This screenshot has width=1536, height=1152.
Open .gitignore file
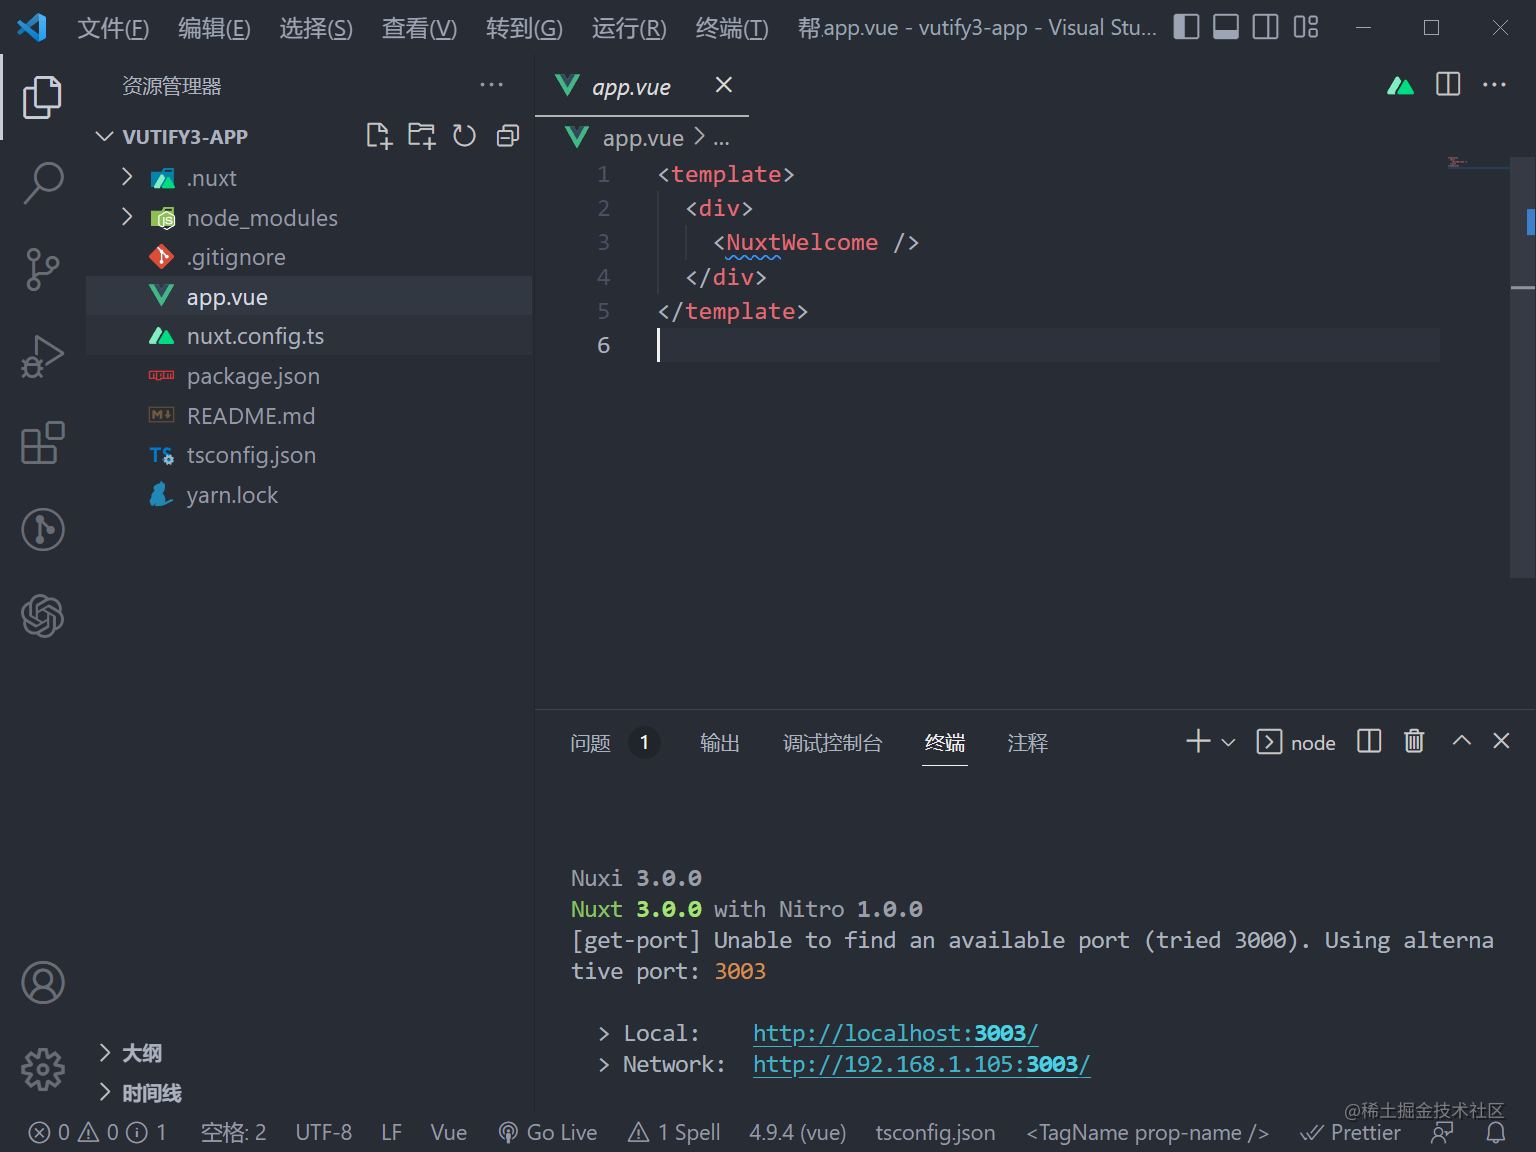point(309,257)
